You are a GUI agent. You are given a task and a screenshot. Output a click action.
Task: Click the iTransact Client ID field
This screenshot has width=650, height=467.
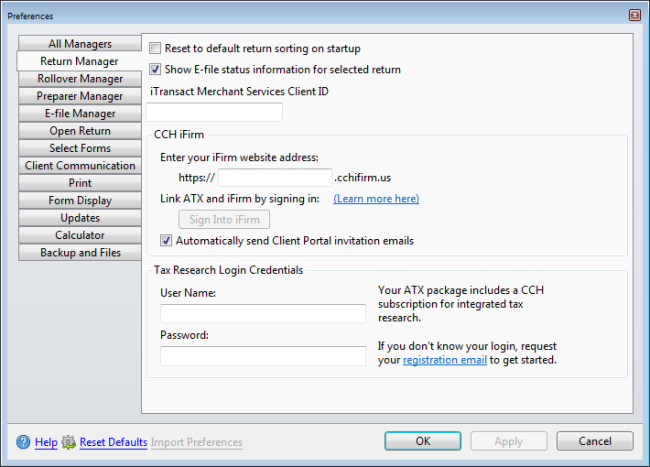point(214,112)
